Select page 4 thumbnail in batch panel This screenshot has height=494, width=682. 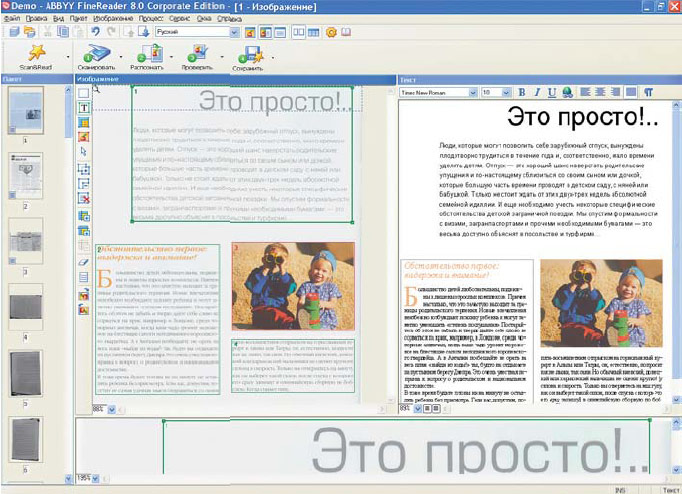26,307
